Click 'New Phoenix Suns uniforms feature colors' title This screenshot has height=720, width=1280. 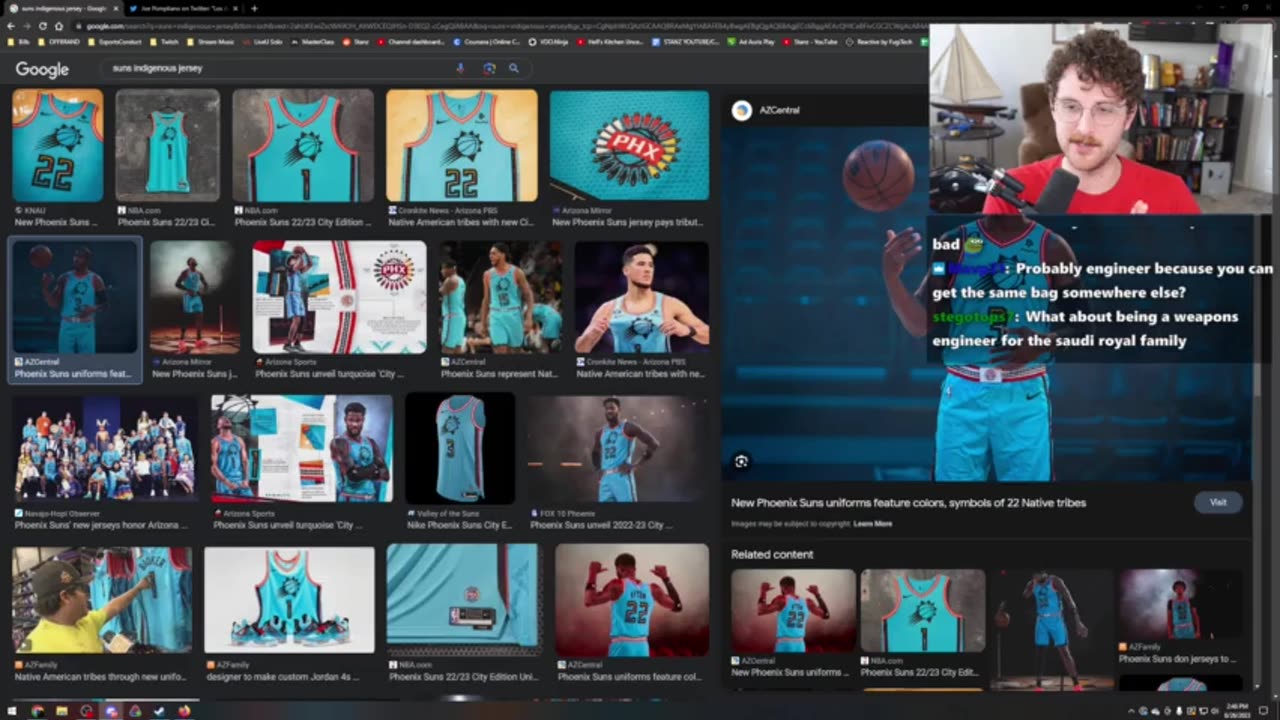point(908,503)
